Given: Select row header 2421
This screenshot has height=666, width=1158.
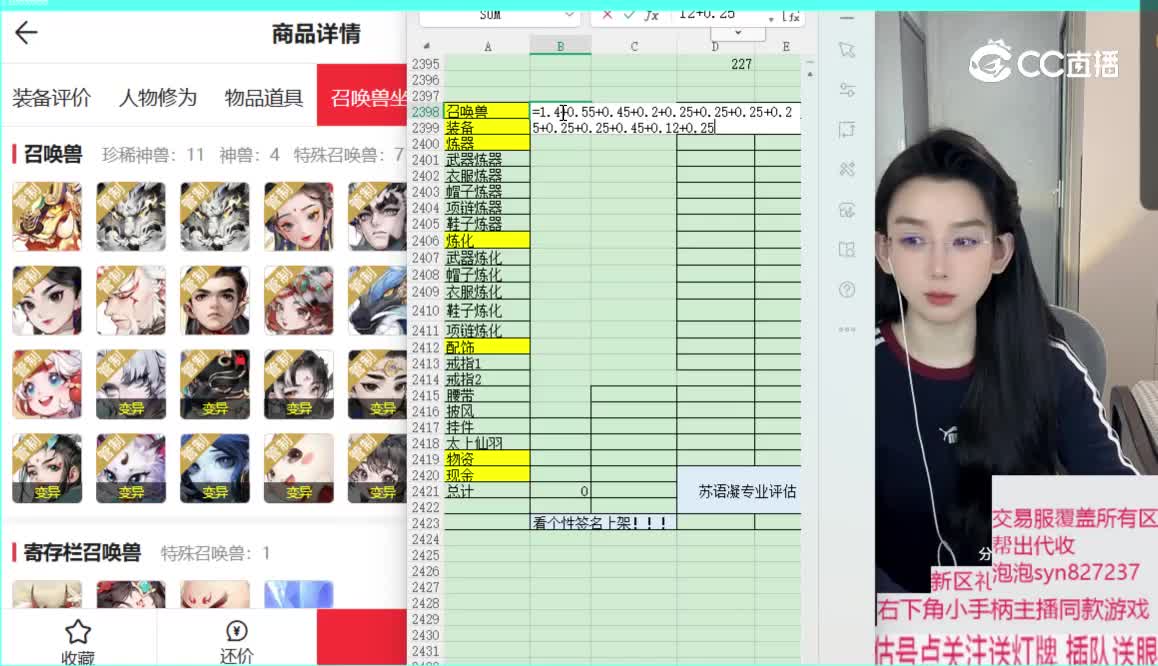Looking at the screenshot, I should [x=426, y=491].
